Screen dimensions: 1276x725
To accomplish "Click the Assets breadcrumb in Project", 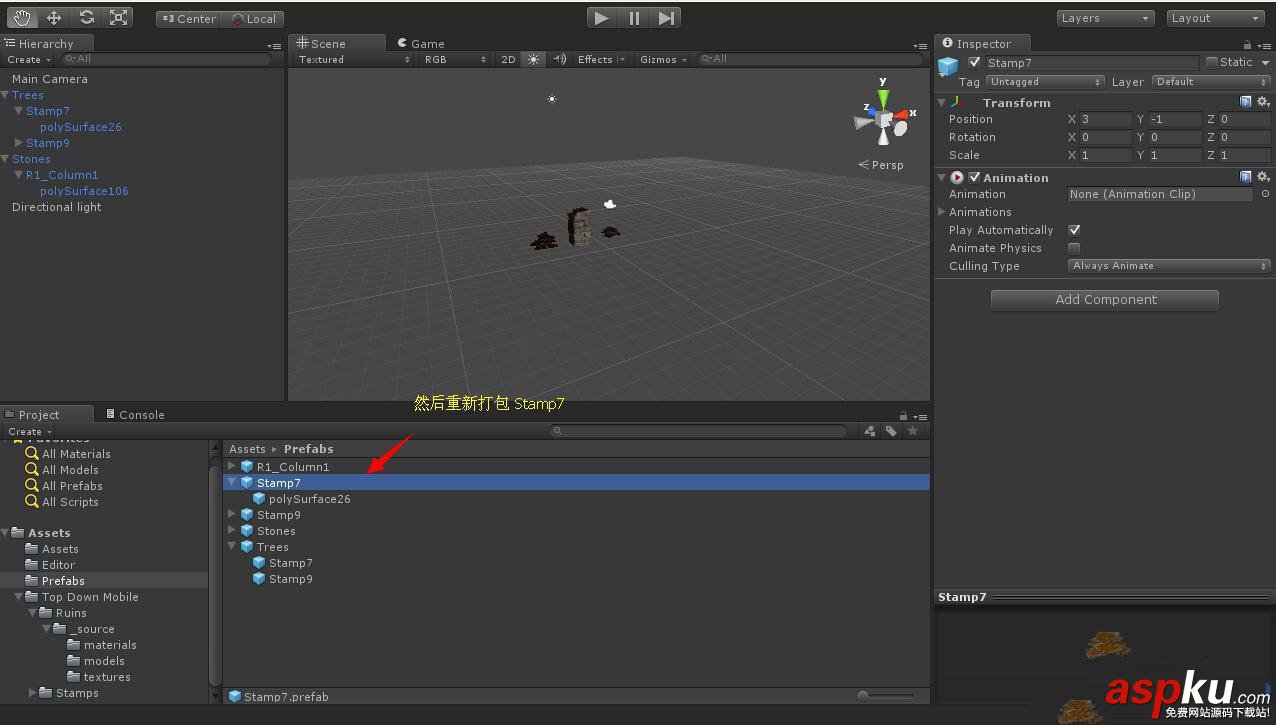I will coord(247,449).
